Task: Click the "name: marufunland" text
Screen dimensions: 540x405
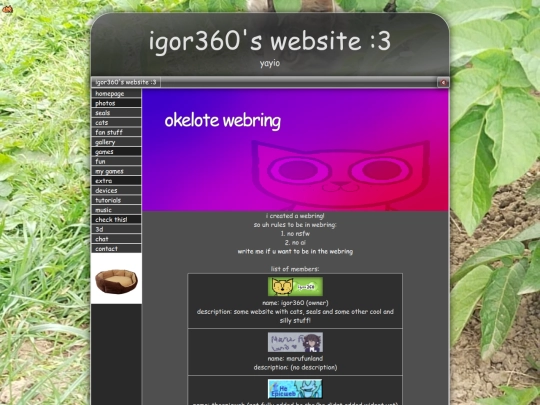Action: coord(295,358)
